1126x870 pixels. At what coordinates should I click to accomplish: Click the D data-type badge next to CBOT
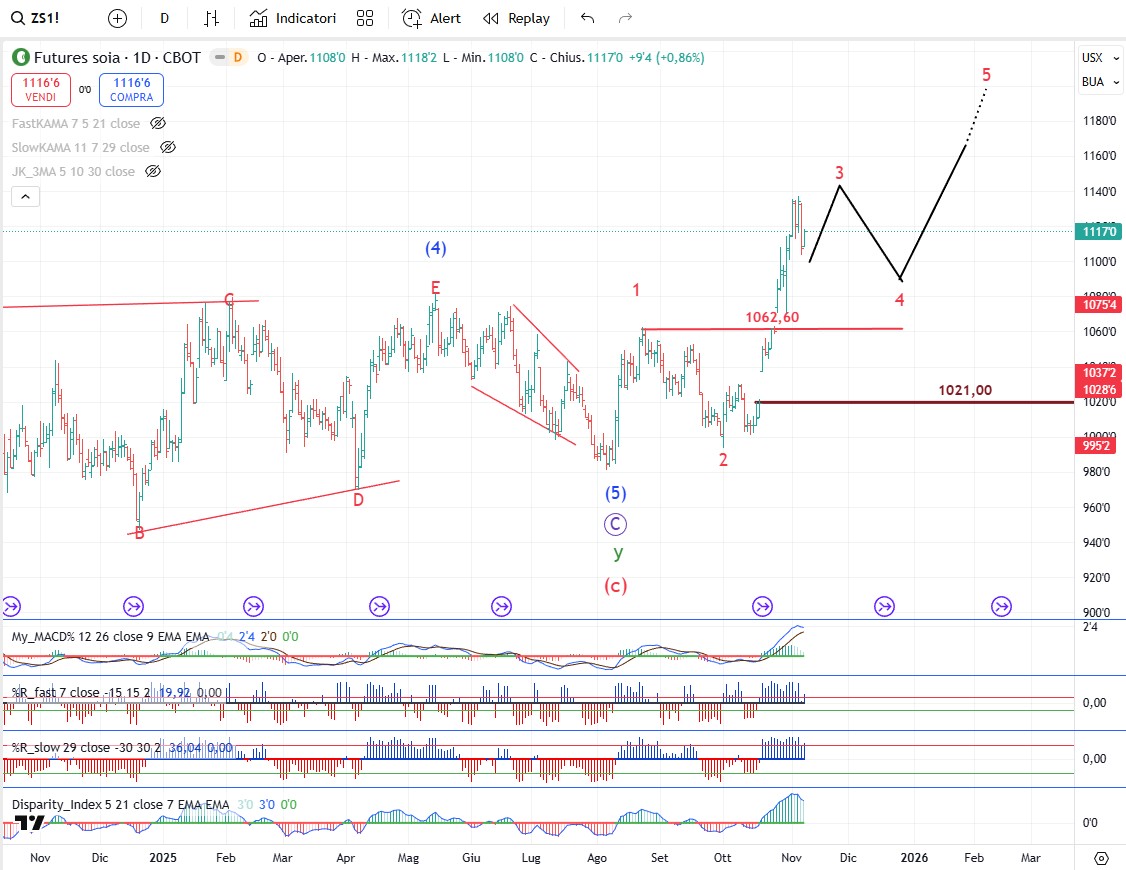tap(238, 57)
